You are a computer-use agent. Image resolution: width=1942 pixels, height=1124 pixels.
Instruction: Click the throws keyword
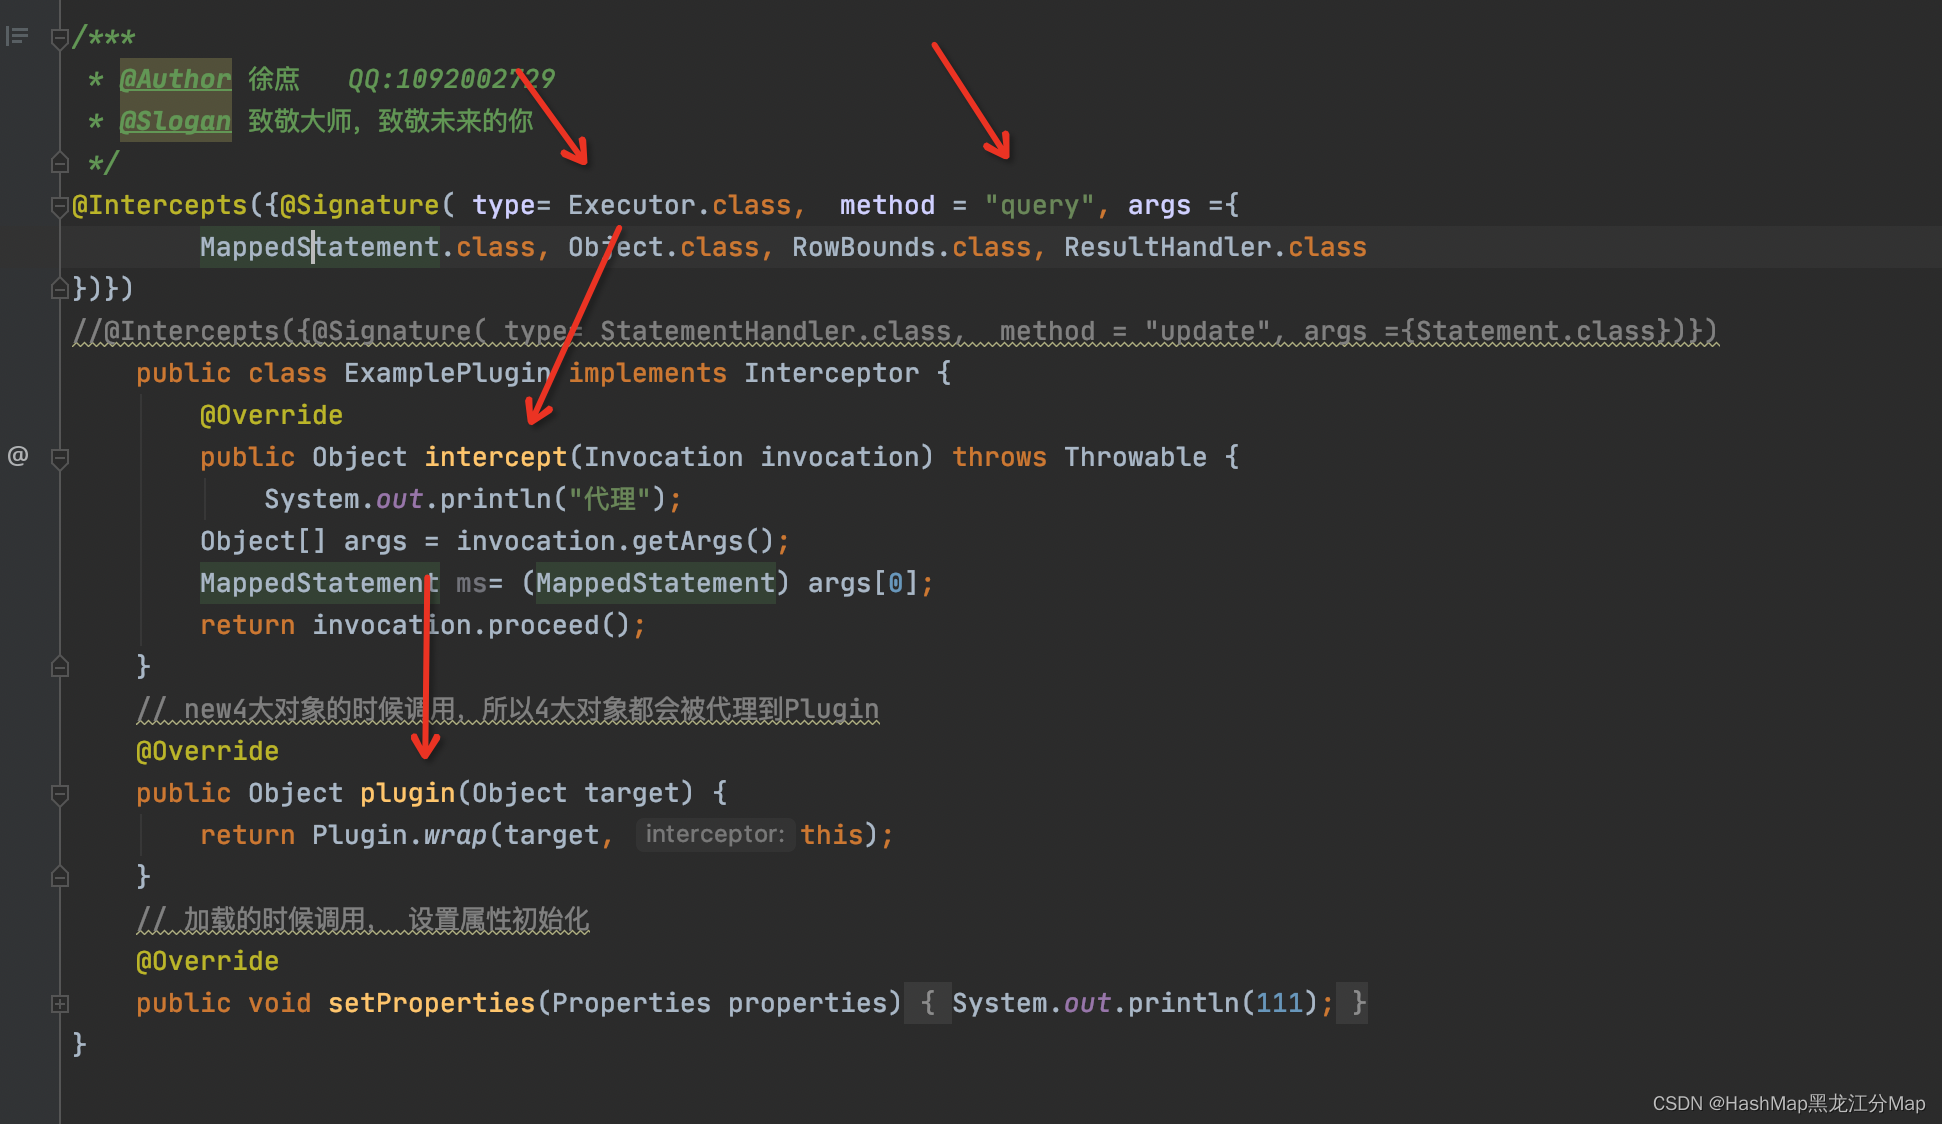[x=999, y=457]
